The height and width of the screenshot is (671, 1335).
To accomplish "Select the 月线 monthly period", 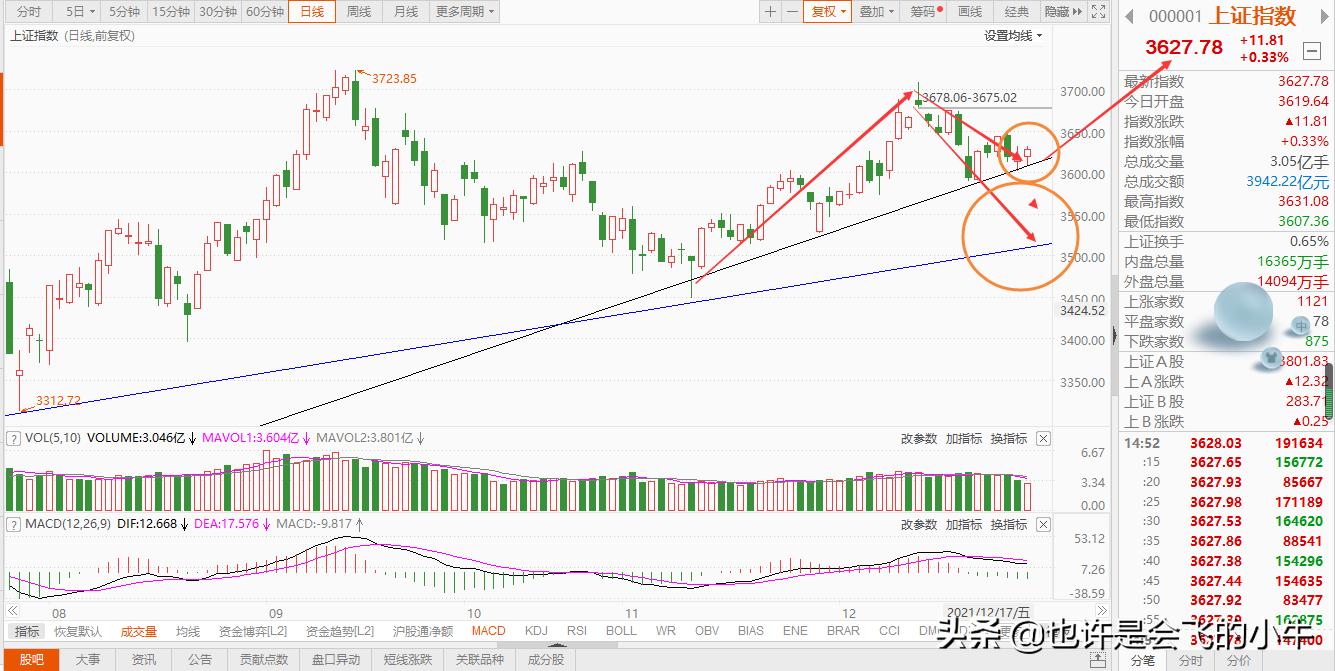I will tap(405, 12).
